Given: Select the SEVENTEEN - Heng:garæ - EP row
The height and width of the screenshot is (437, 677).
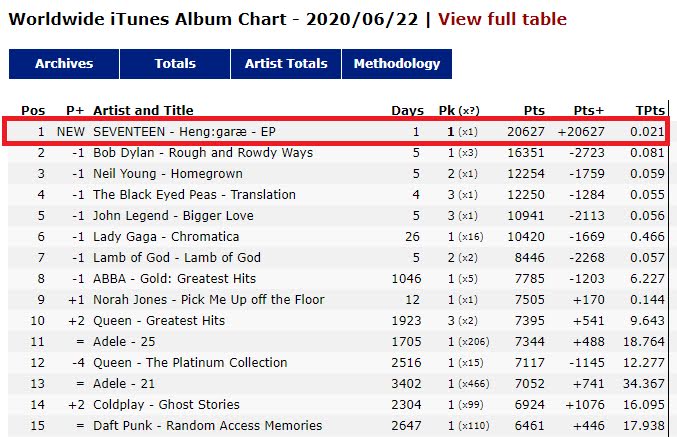Looking at the screenshot, I should point(336,131).
